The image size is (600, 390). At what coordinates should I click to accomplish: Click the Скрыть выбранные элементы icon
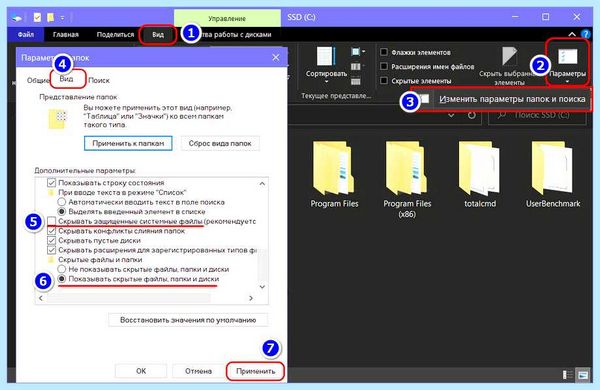pyautogui.click(x=509, y=57)
